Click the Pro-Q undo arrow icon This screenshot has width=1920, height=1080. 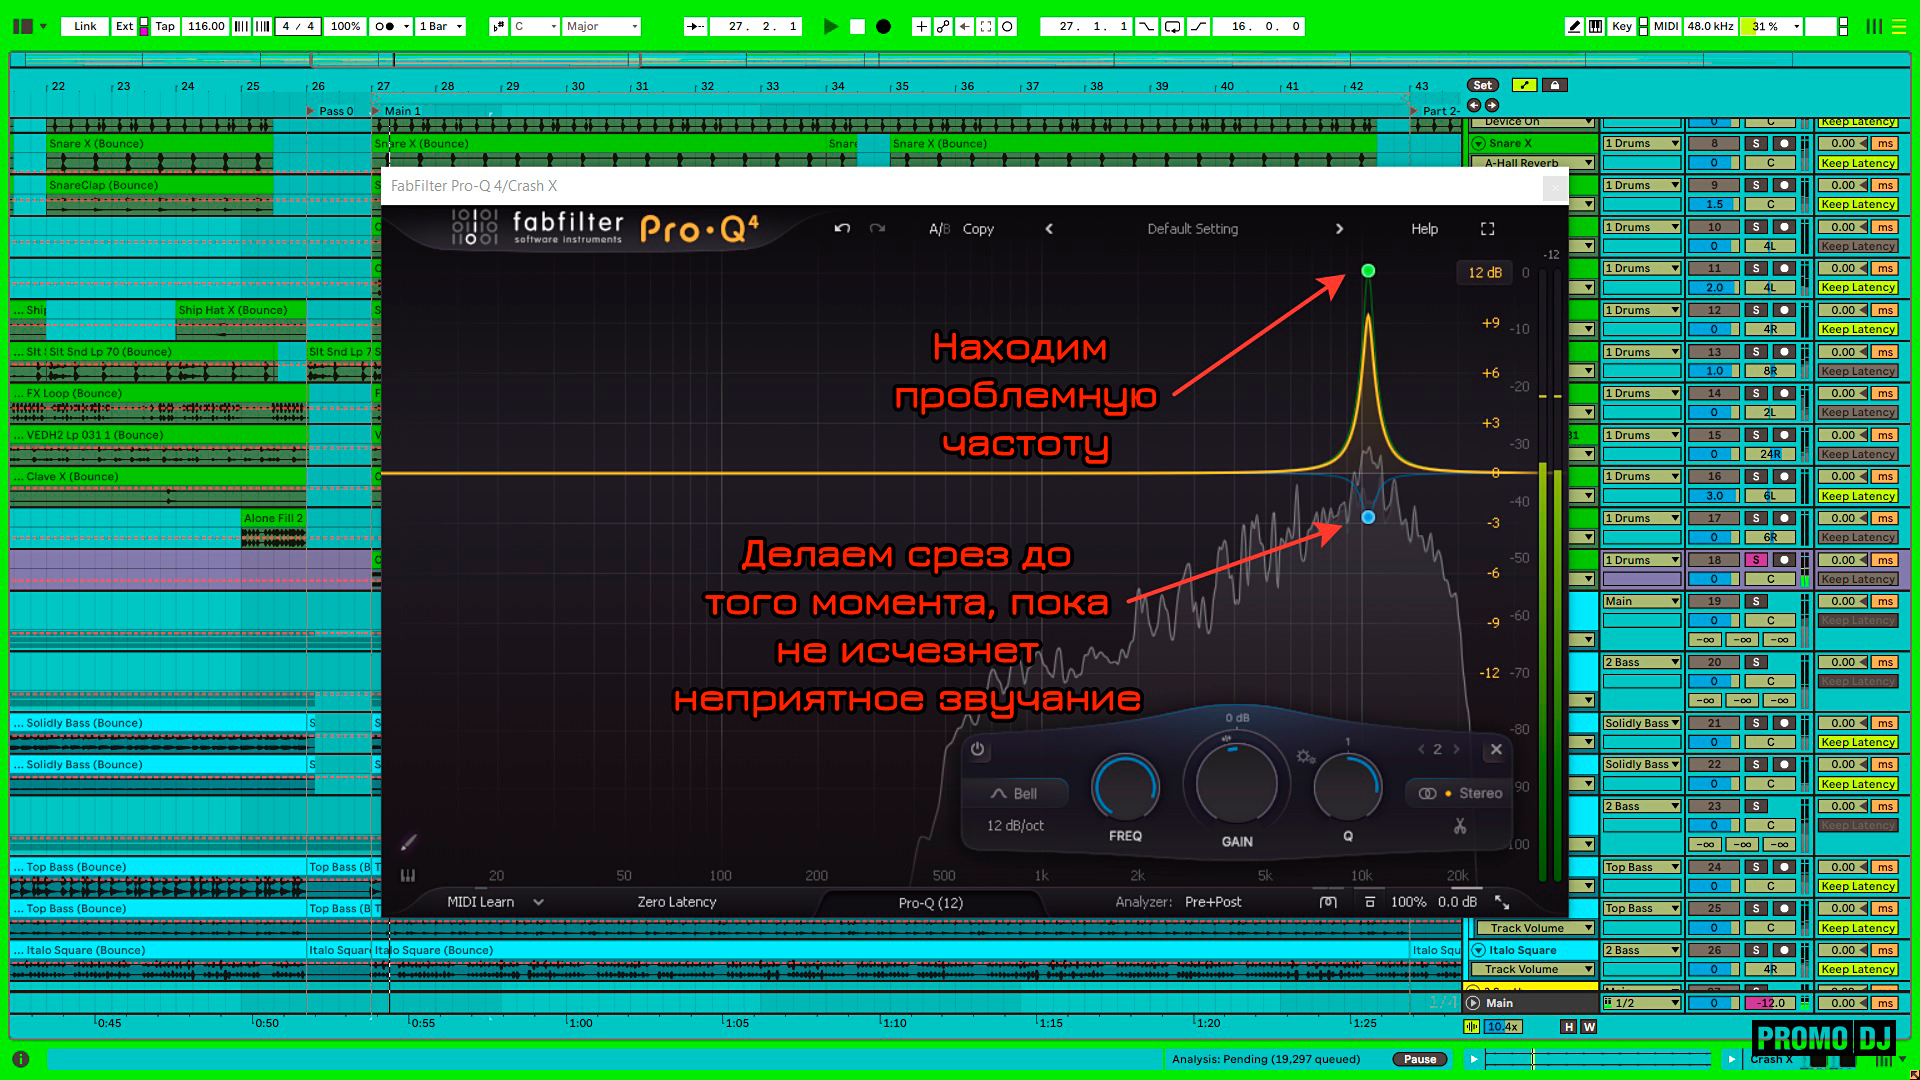coord(842,228)
